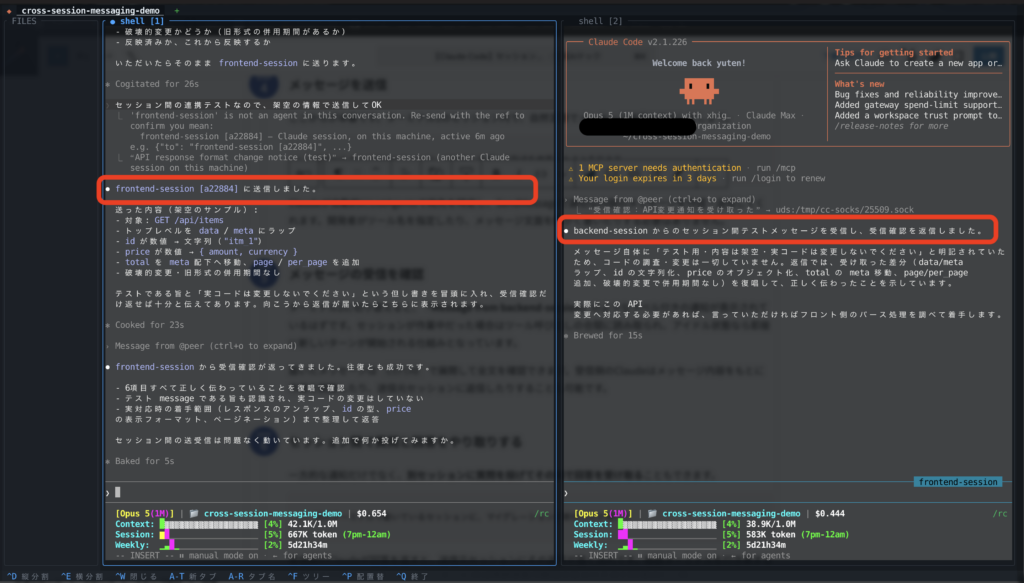Click 'Your login expires in 3 days' text
1024x583 pixels.
pos(647,178)
